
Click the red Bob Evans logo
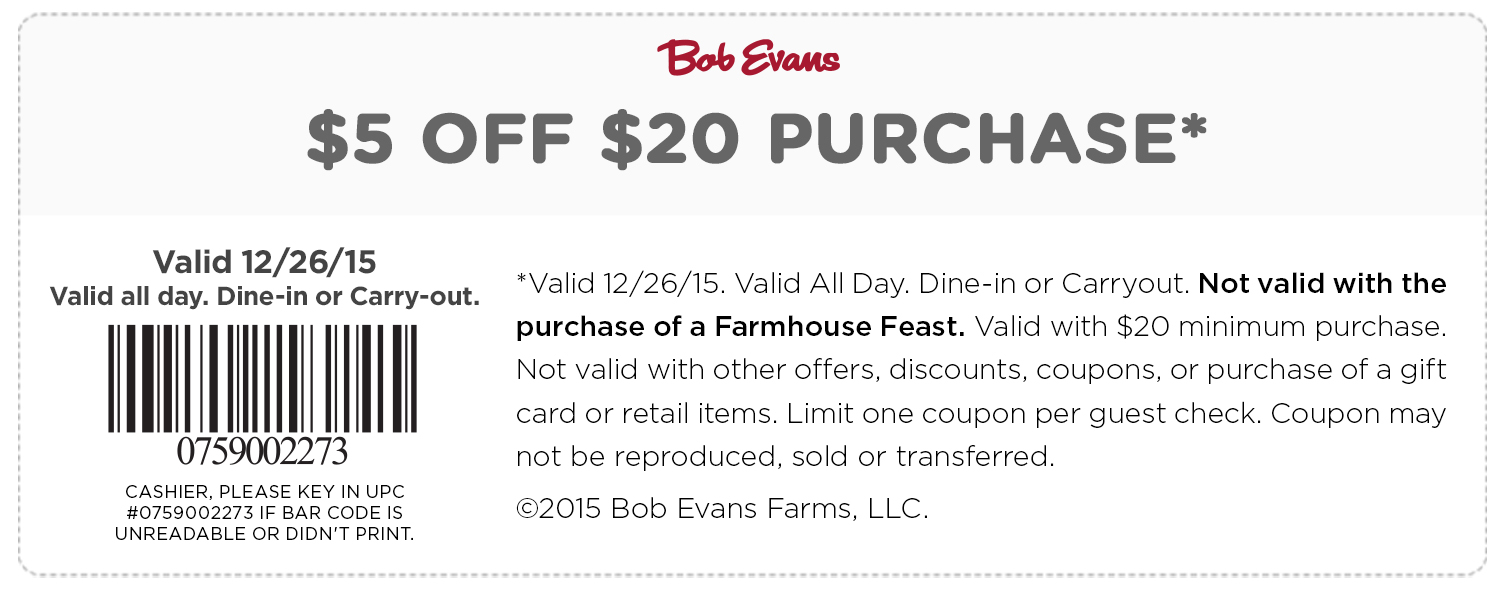point(748,57)
